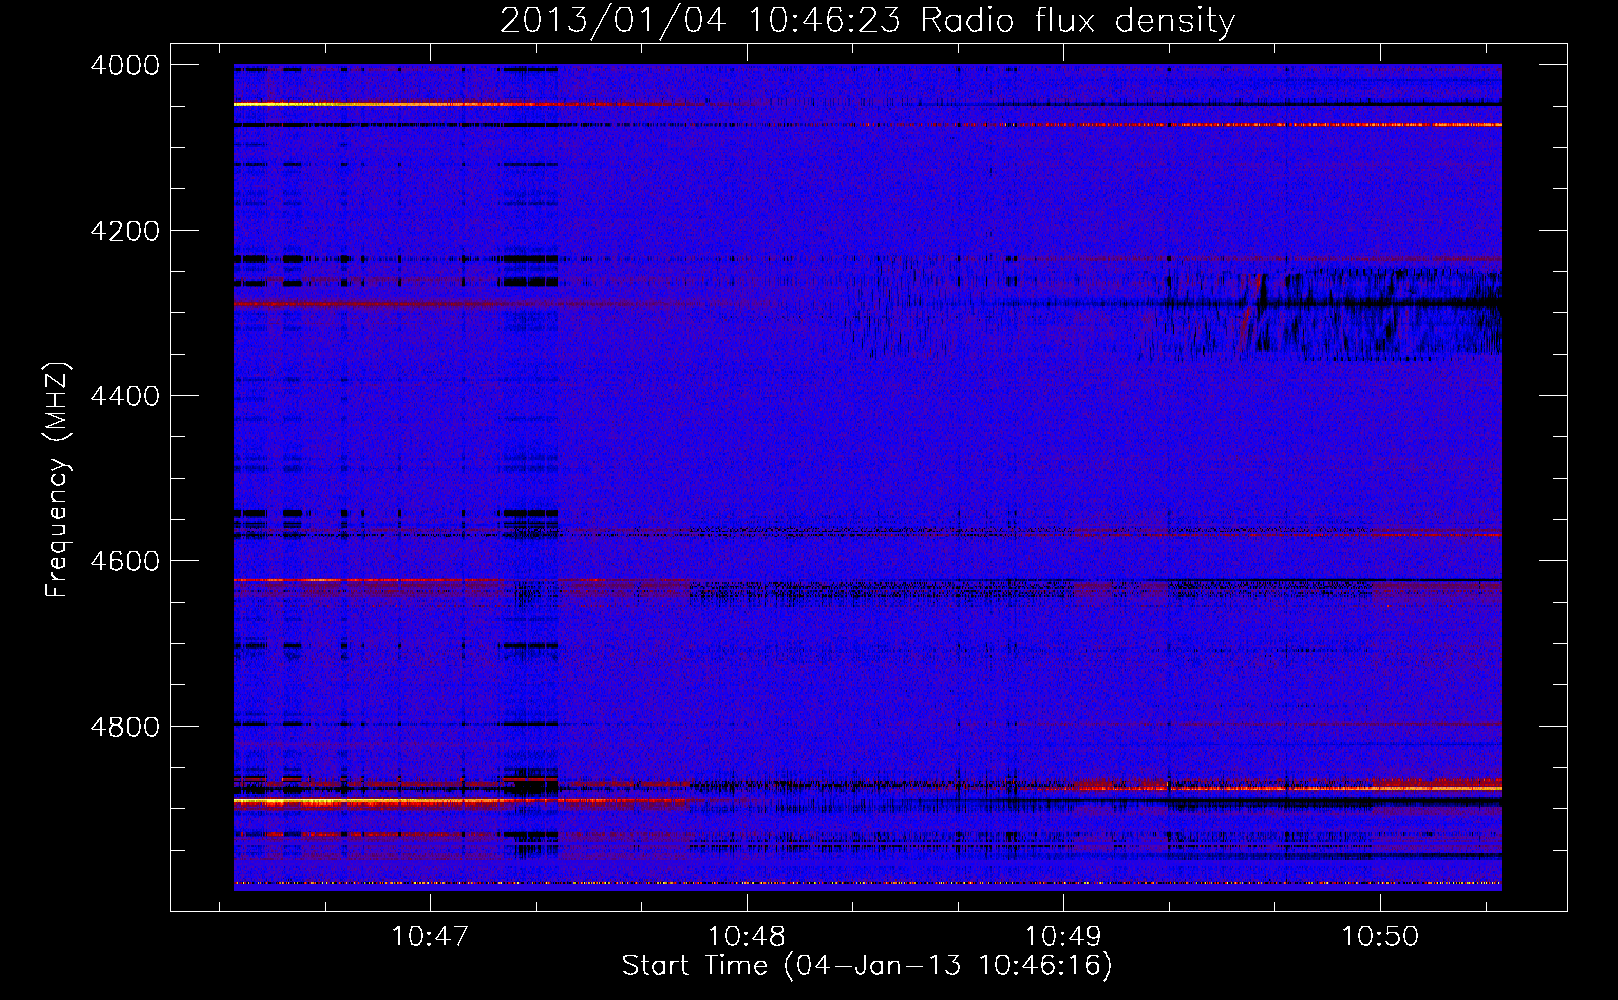Click the 10:48 time axis label
The height and width of the screenshot is (1000, 1618).
pyautogui.click(x=747, y=937)
